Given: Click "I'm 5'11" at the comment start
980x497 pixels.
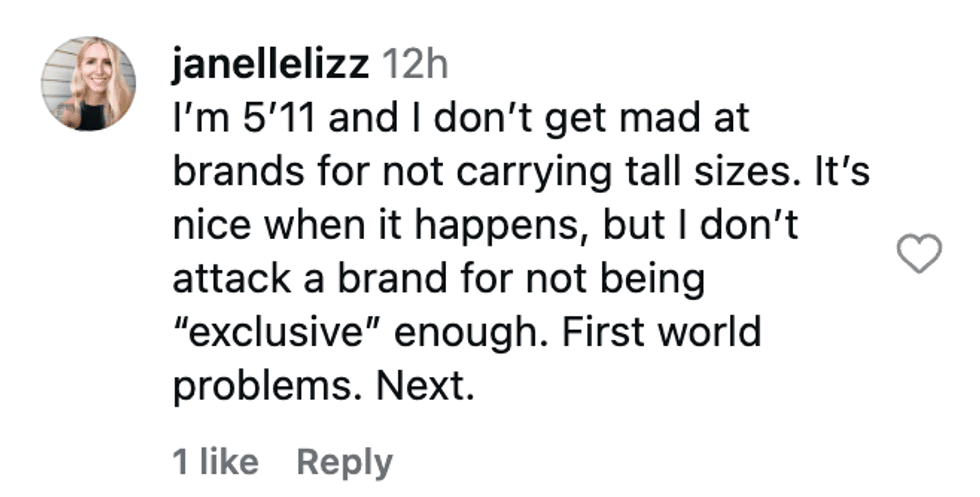Looking at the screenshot, I should click(x=244, y=118).
